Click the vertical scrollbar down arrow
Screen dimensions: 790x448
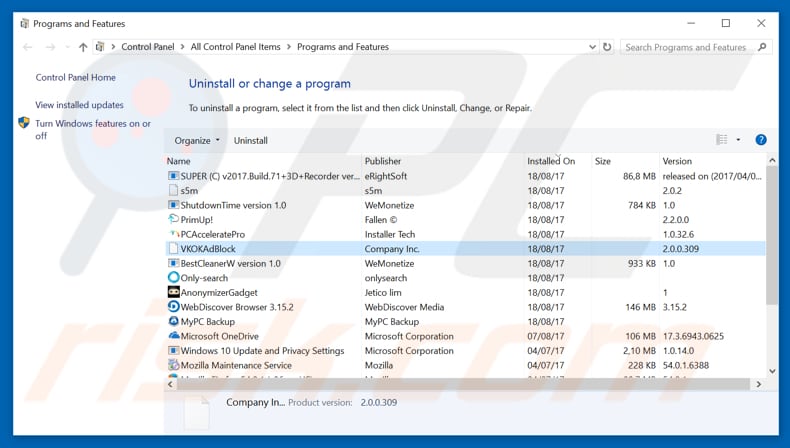[x=772, y=371]
